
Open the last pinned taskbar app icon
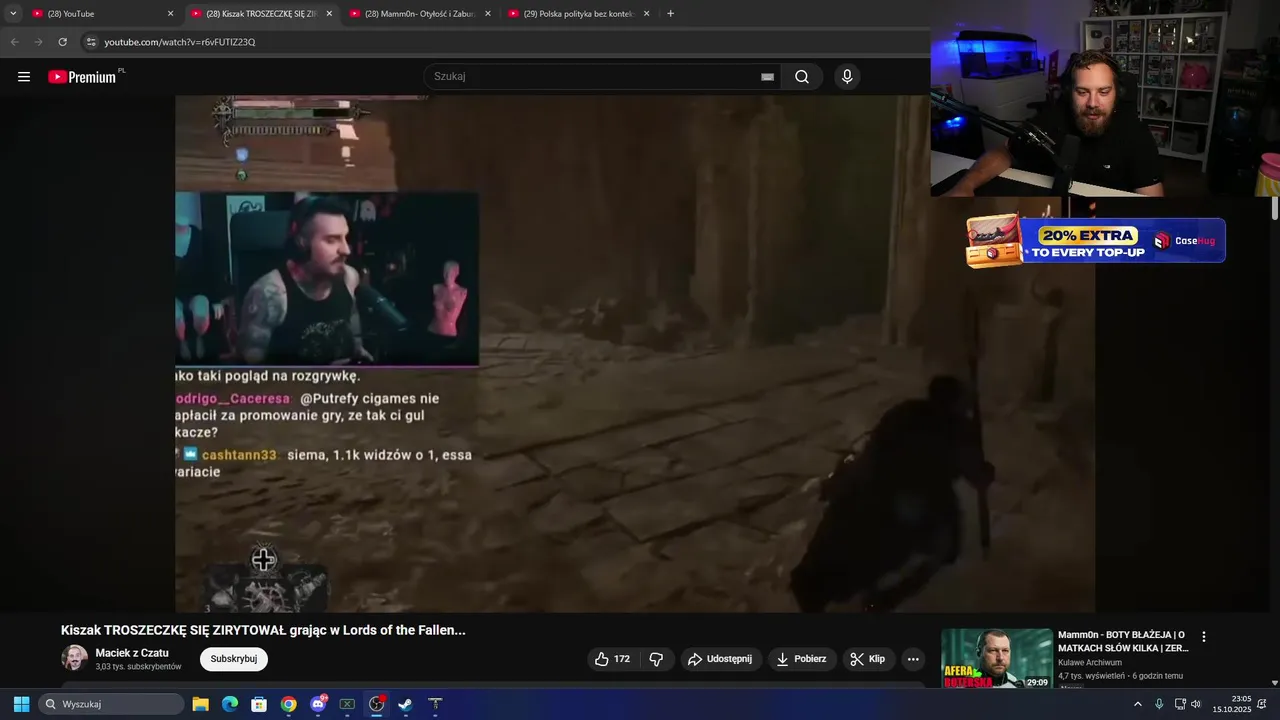[435, 704]
